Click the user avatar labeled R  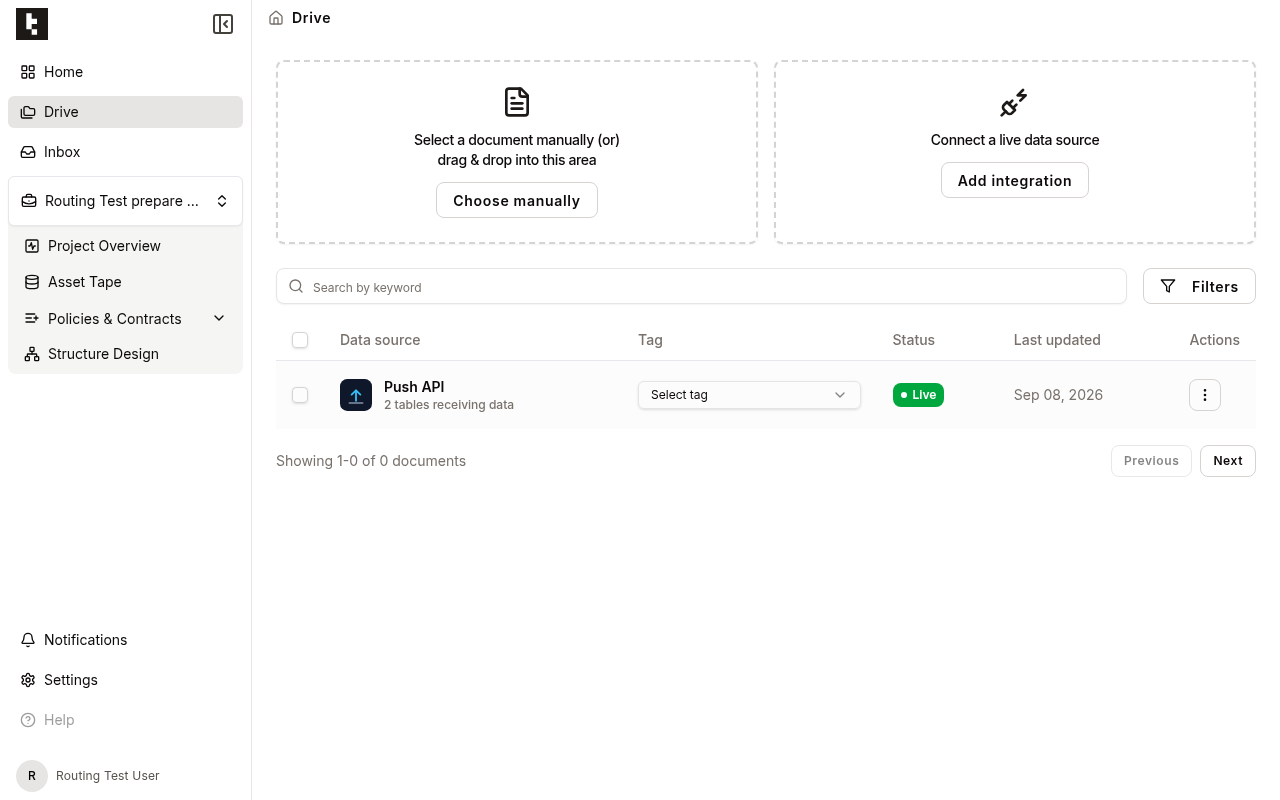pos(32,776)
